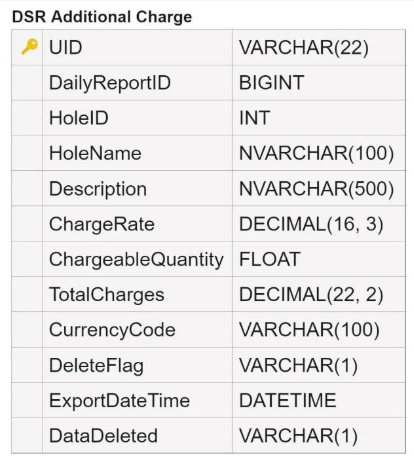Screen dimensions: 414x465
Task: Click the CurrencyCode column name
Action: 112,330
